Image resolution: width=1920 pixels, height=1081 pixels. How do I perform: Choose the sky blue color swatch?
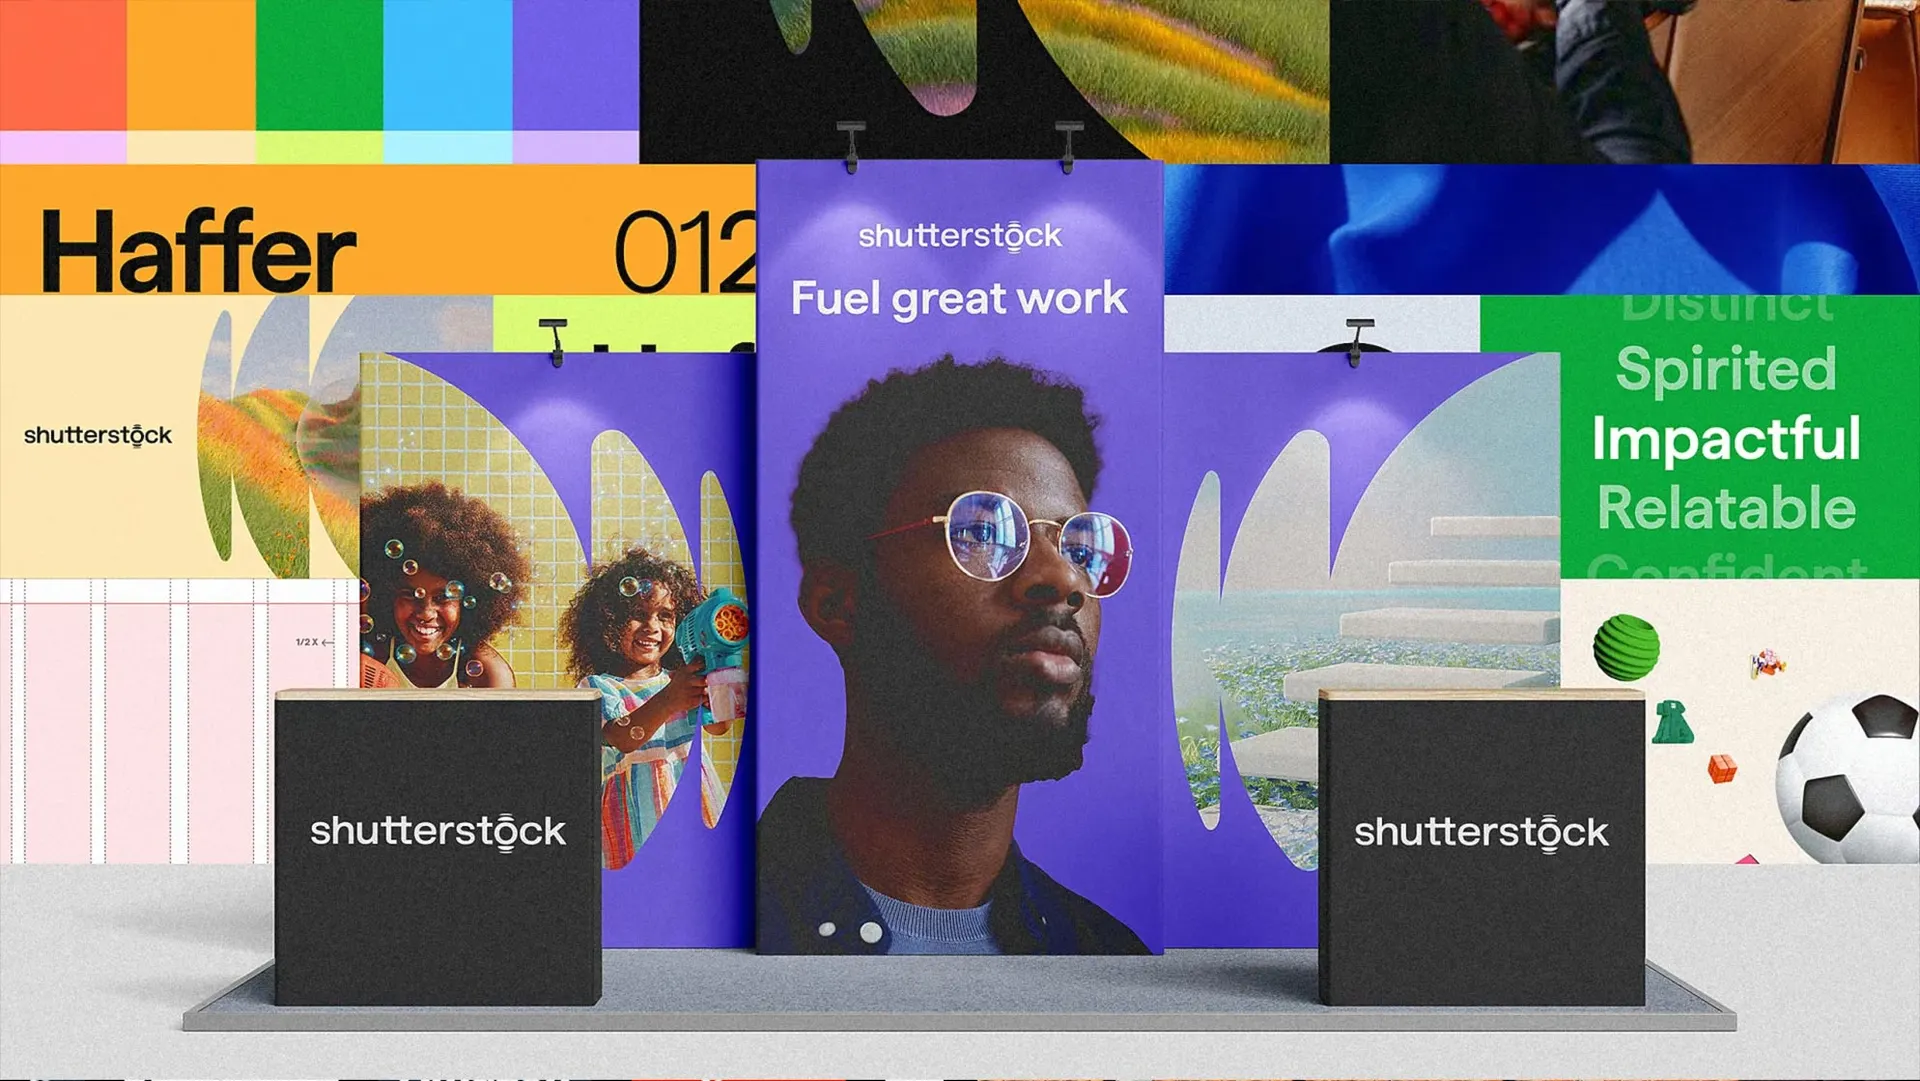pyautogui.click(x=448, y=65)
